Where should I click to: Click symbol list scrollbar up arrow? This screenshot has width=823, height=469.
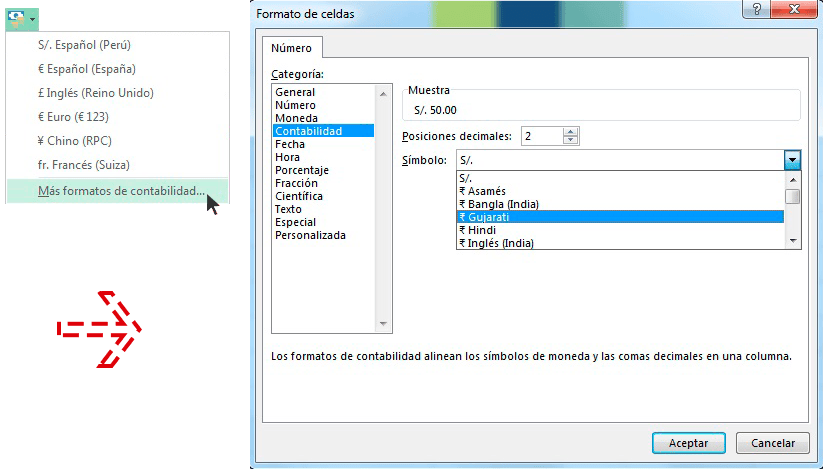pos(793,180)
